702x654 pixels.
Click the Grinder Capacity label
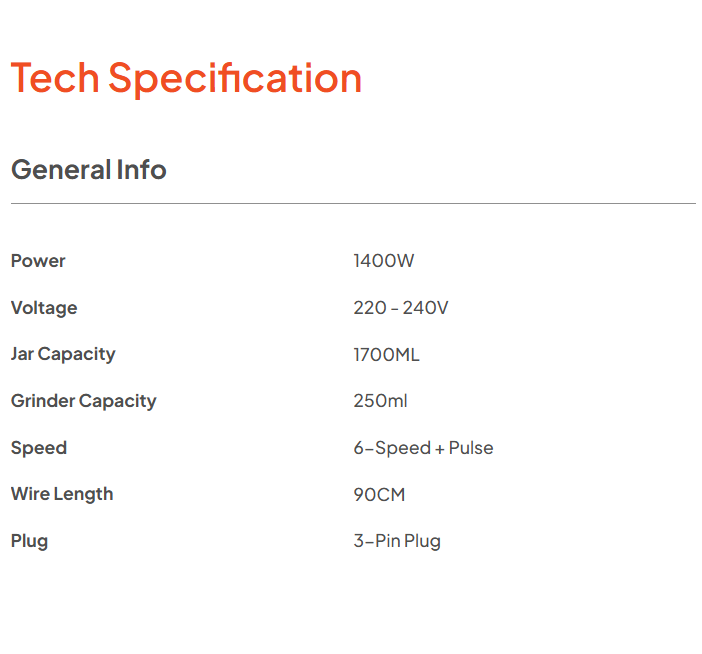pos(84,402)
